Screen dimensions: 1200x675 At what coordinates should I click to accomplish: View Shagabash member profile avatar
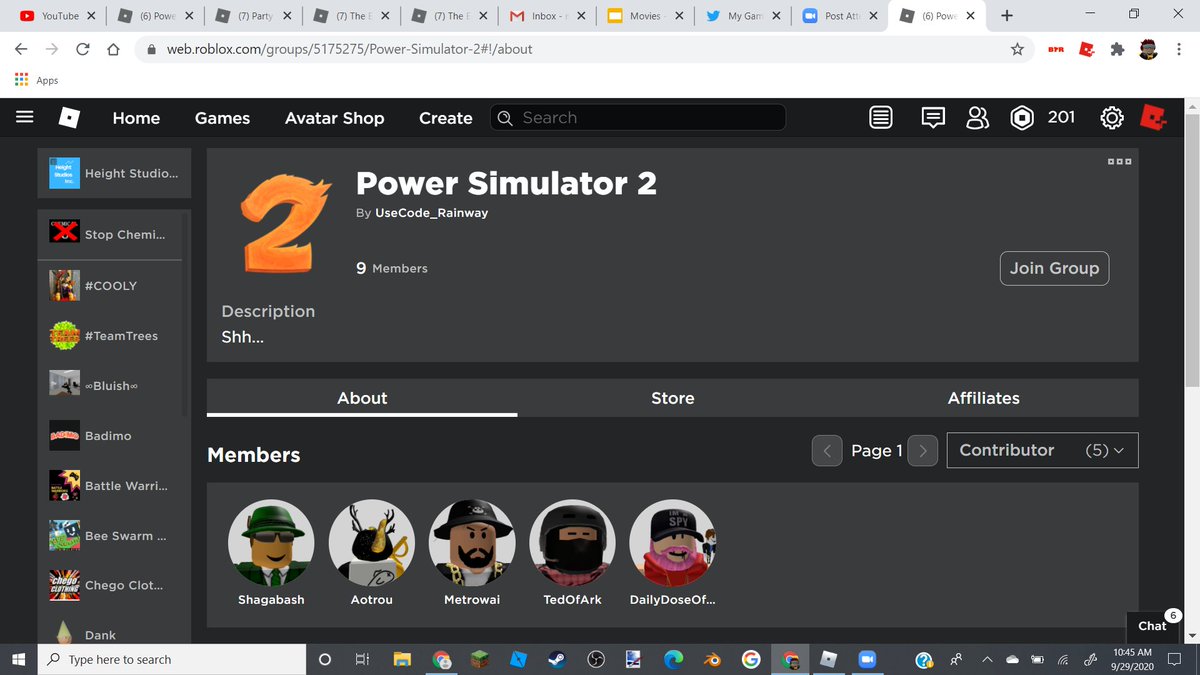point(271,543)
